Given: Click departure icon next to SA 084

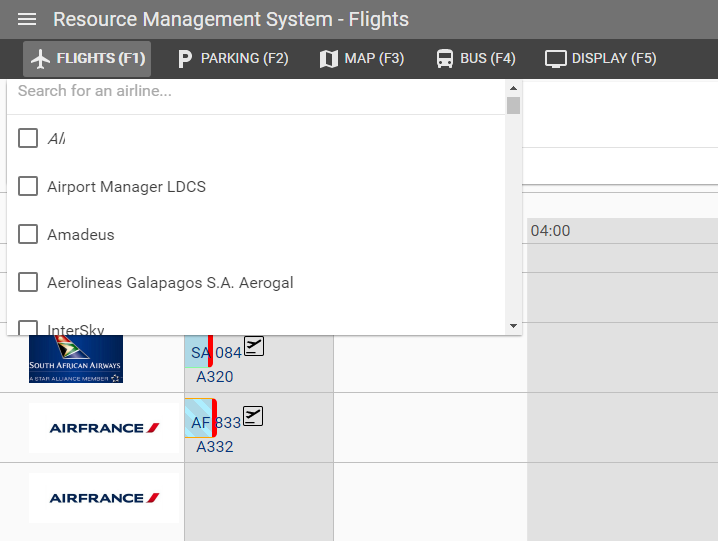Looking at the screenshot, I should click(254, 346).
